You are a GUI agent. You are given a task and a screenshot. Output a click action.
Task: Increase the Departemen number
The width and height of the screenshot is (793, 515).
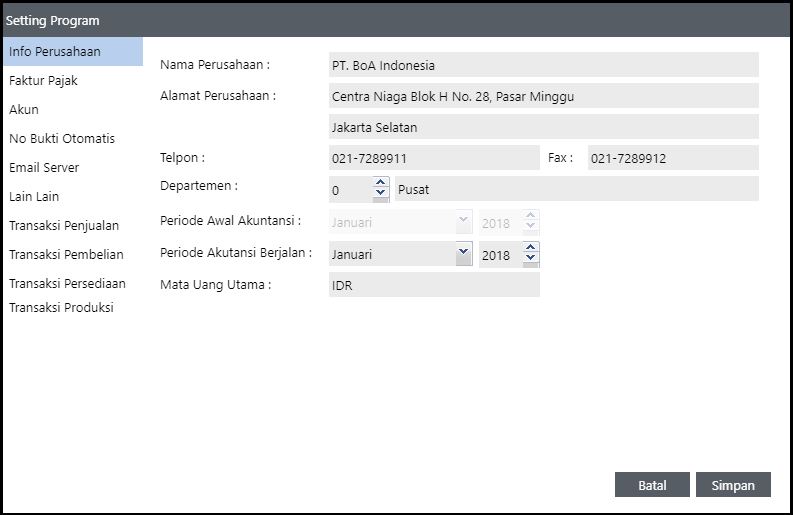click(380, 183)
